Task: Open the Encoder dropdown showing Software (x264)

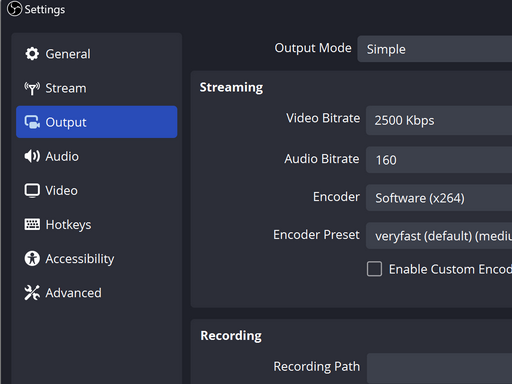Action: [439, 198]
